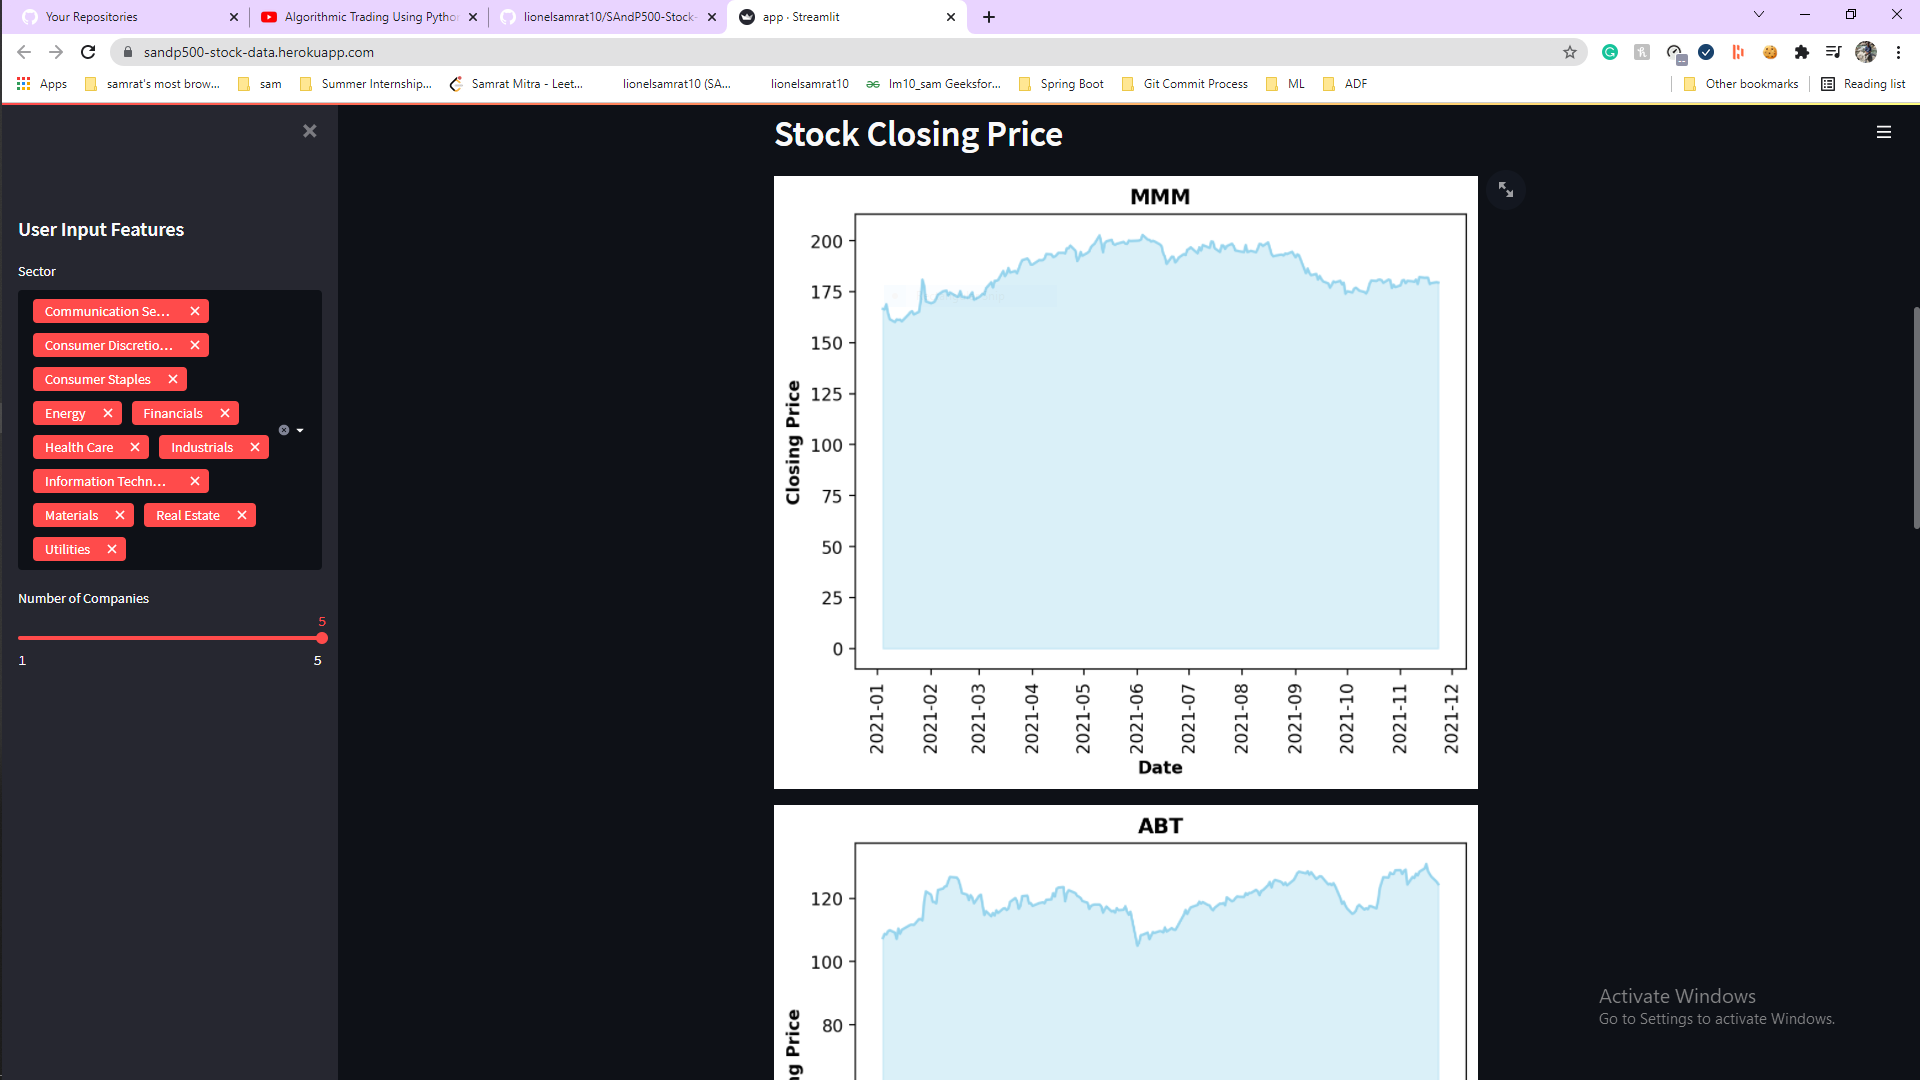
Task: Open the Reading list
Action: (x=1864, y=84)
